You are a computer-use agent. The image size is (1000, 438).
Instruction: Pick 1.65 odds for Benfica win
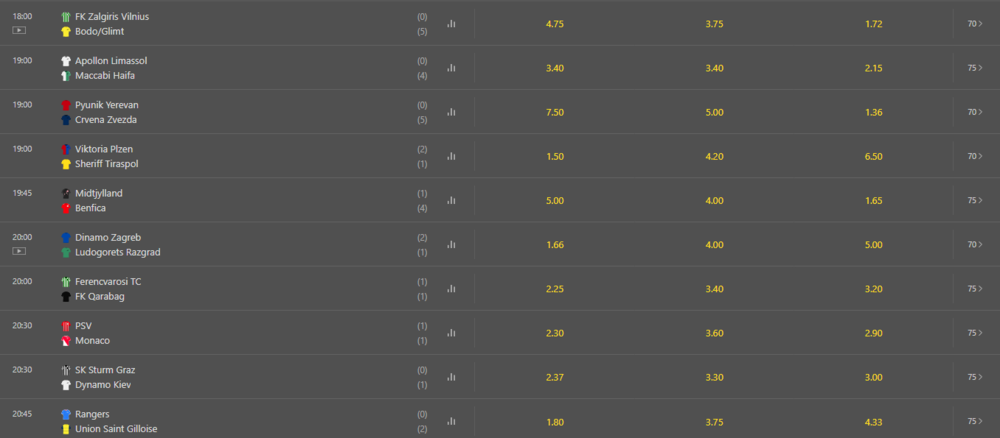[x=873, y=200]
